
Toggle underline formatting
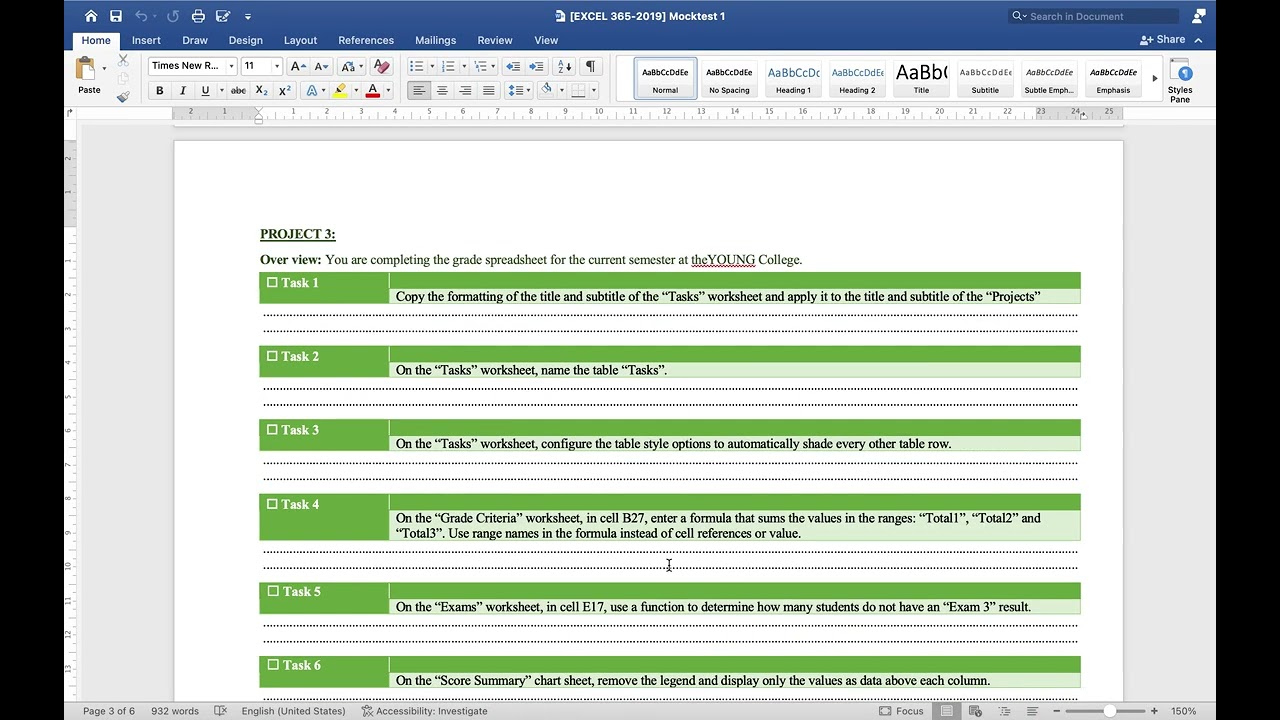pos(205,91)
